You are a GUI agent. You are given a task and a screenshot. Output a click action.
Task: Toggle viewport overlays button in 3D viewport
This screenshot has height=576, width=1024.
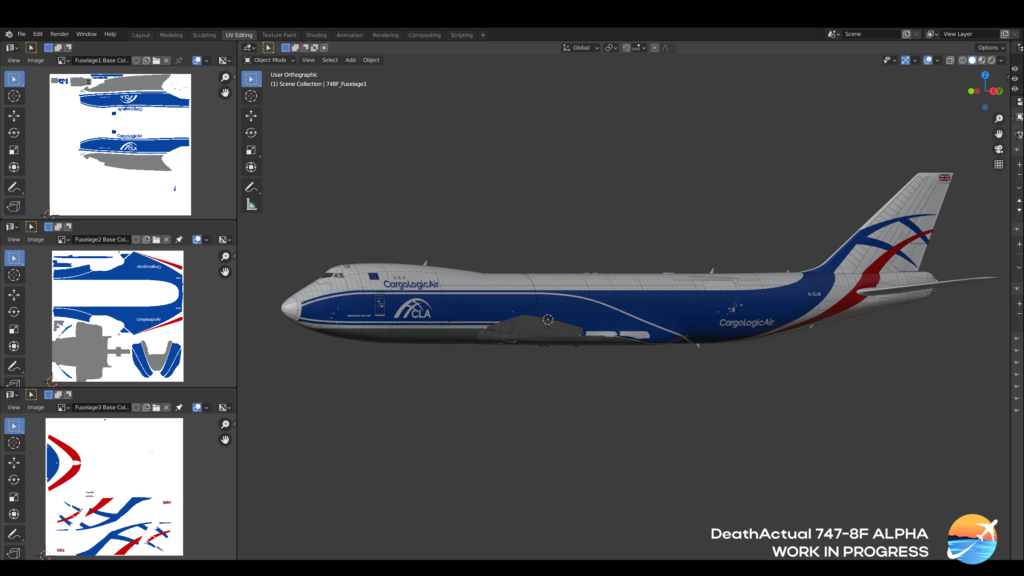click(928, 60)
